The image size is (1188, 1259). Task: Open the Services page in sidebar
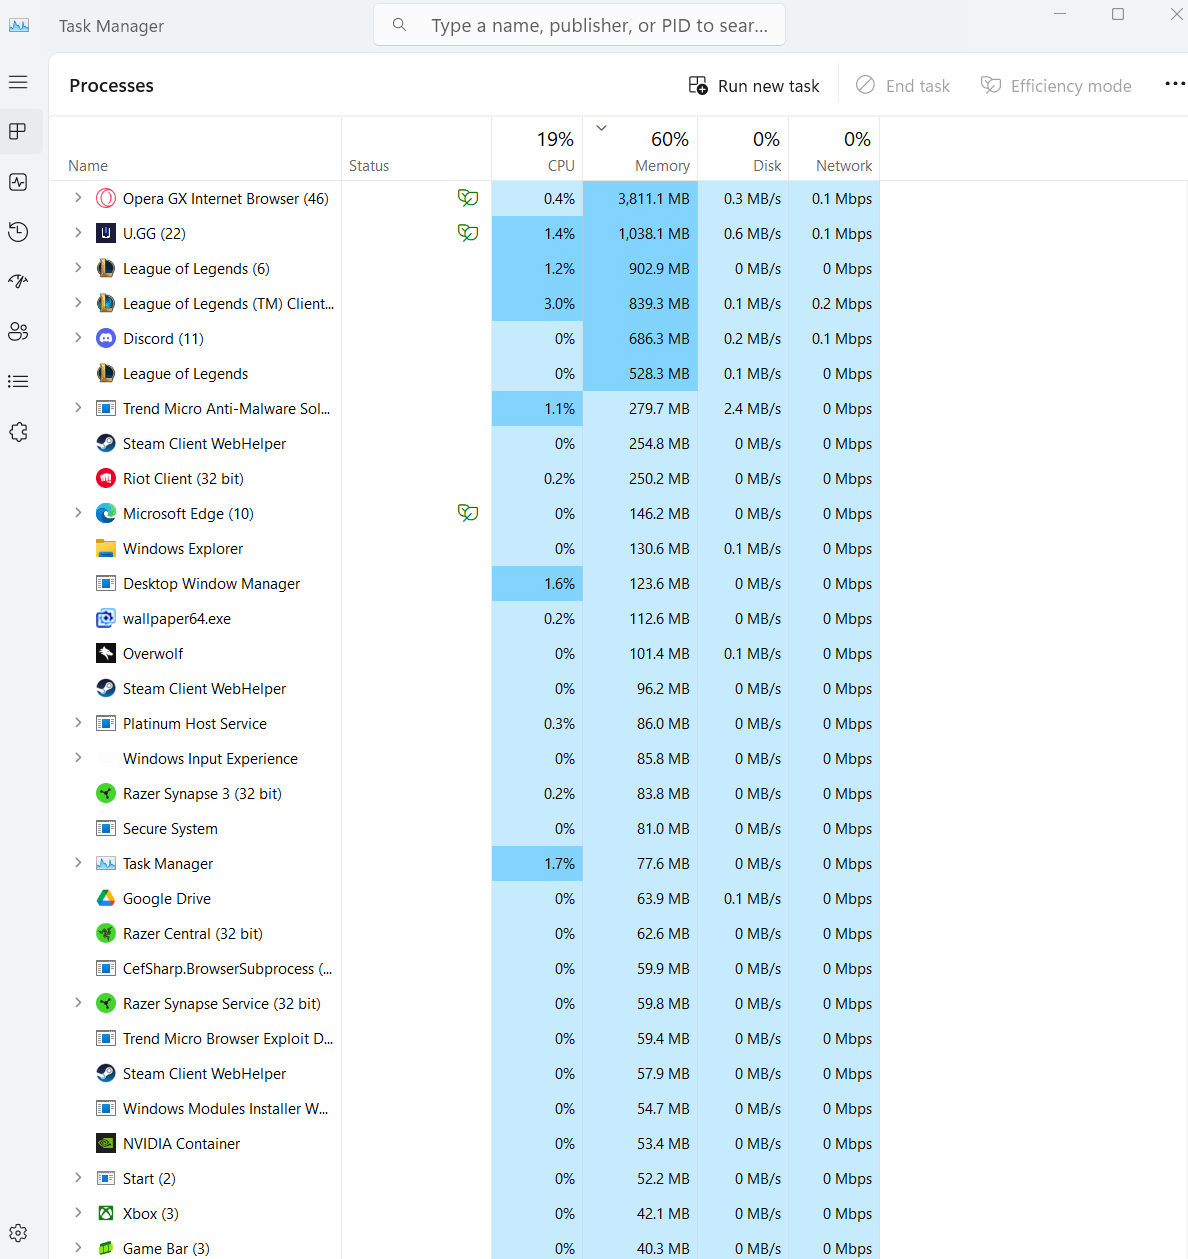pyautogui.click(x=18, y=432)
